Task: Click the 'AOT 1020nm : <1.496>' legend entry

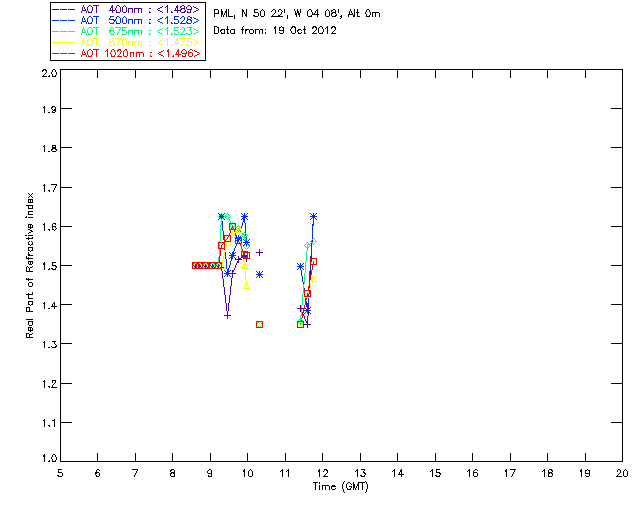Action: 126,53
